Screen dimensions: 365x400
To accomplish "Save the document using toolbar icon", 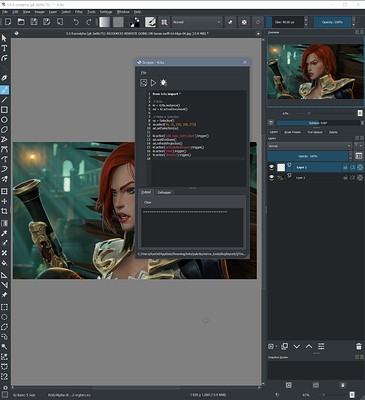I will tap(34, 22).
